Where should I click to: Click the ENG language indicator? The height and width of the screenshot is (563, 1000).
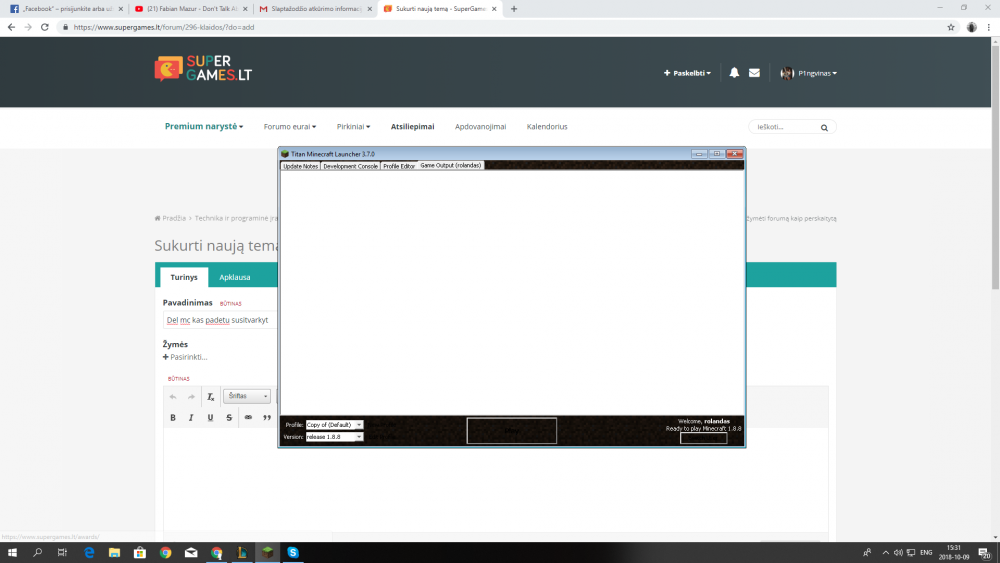click(926, 552)
